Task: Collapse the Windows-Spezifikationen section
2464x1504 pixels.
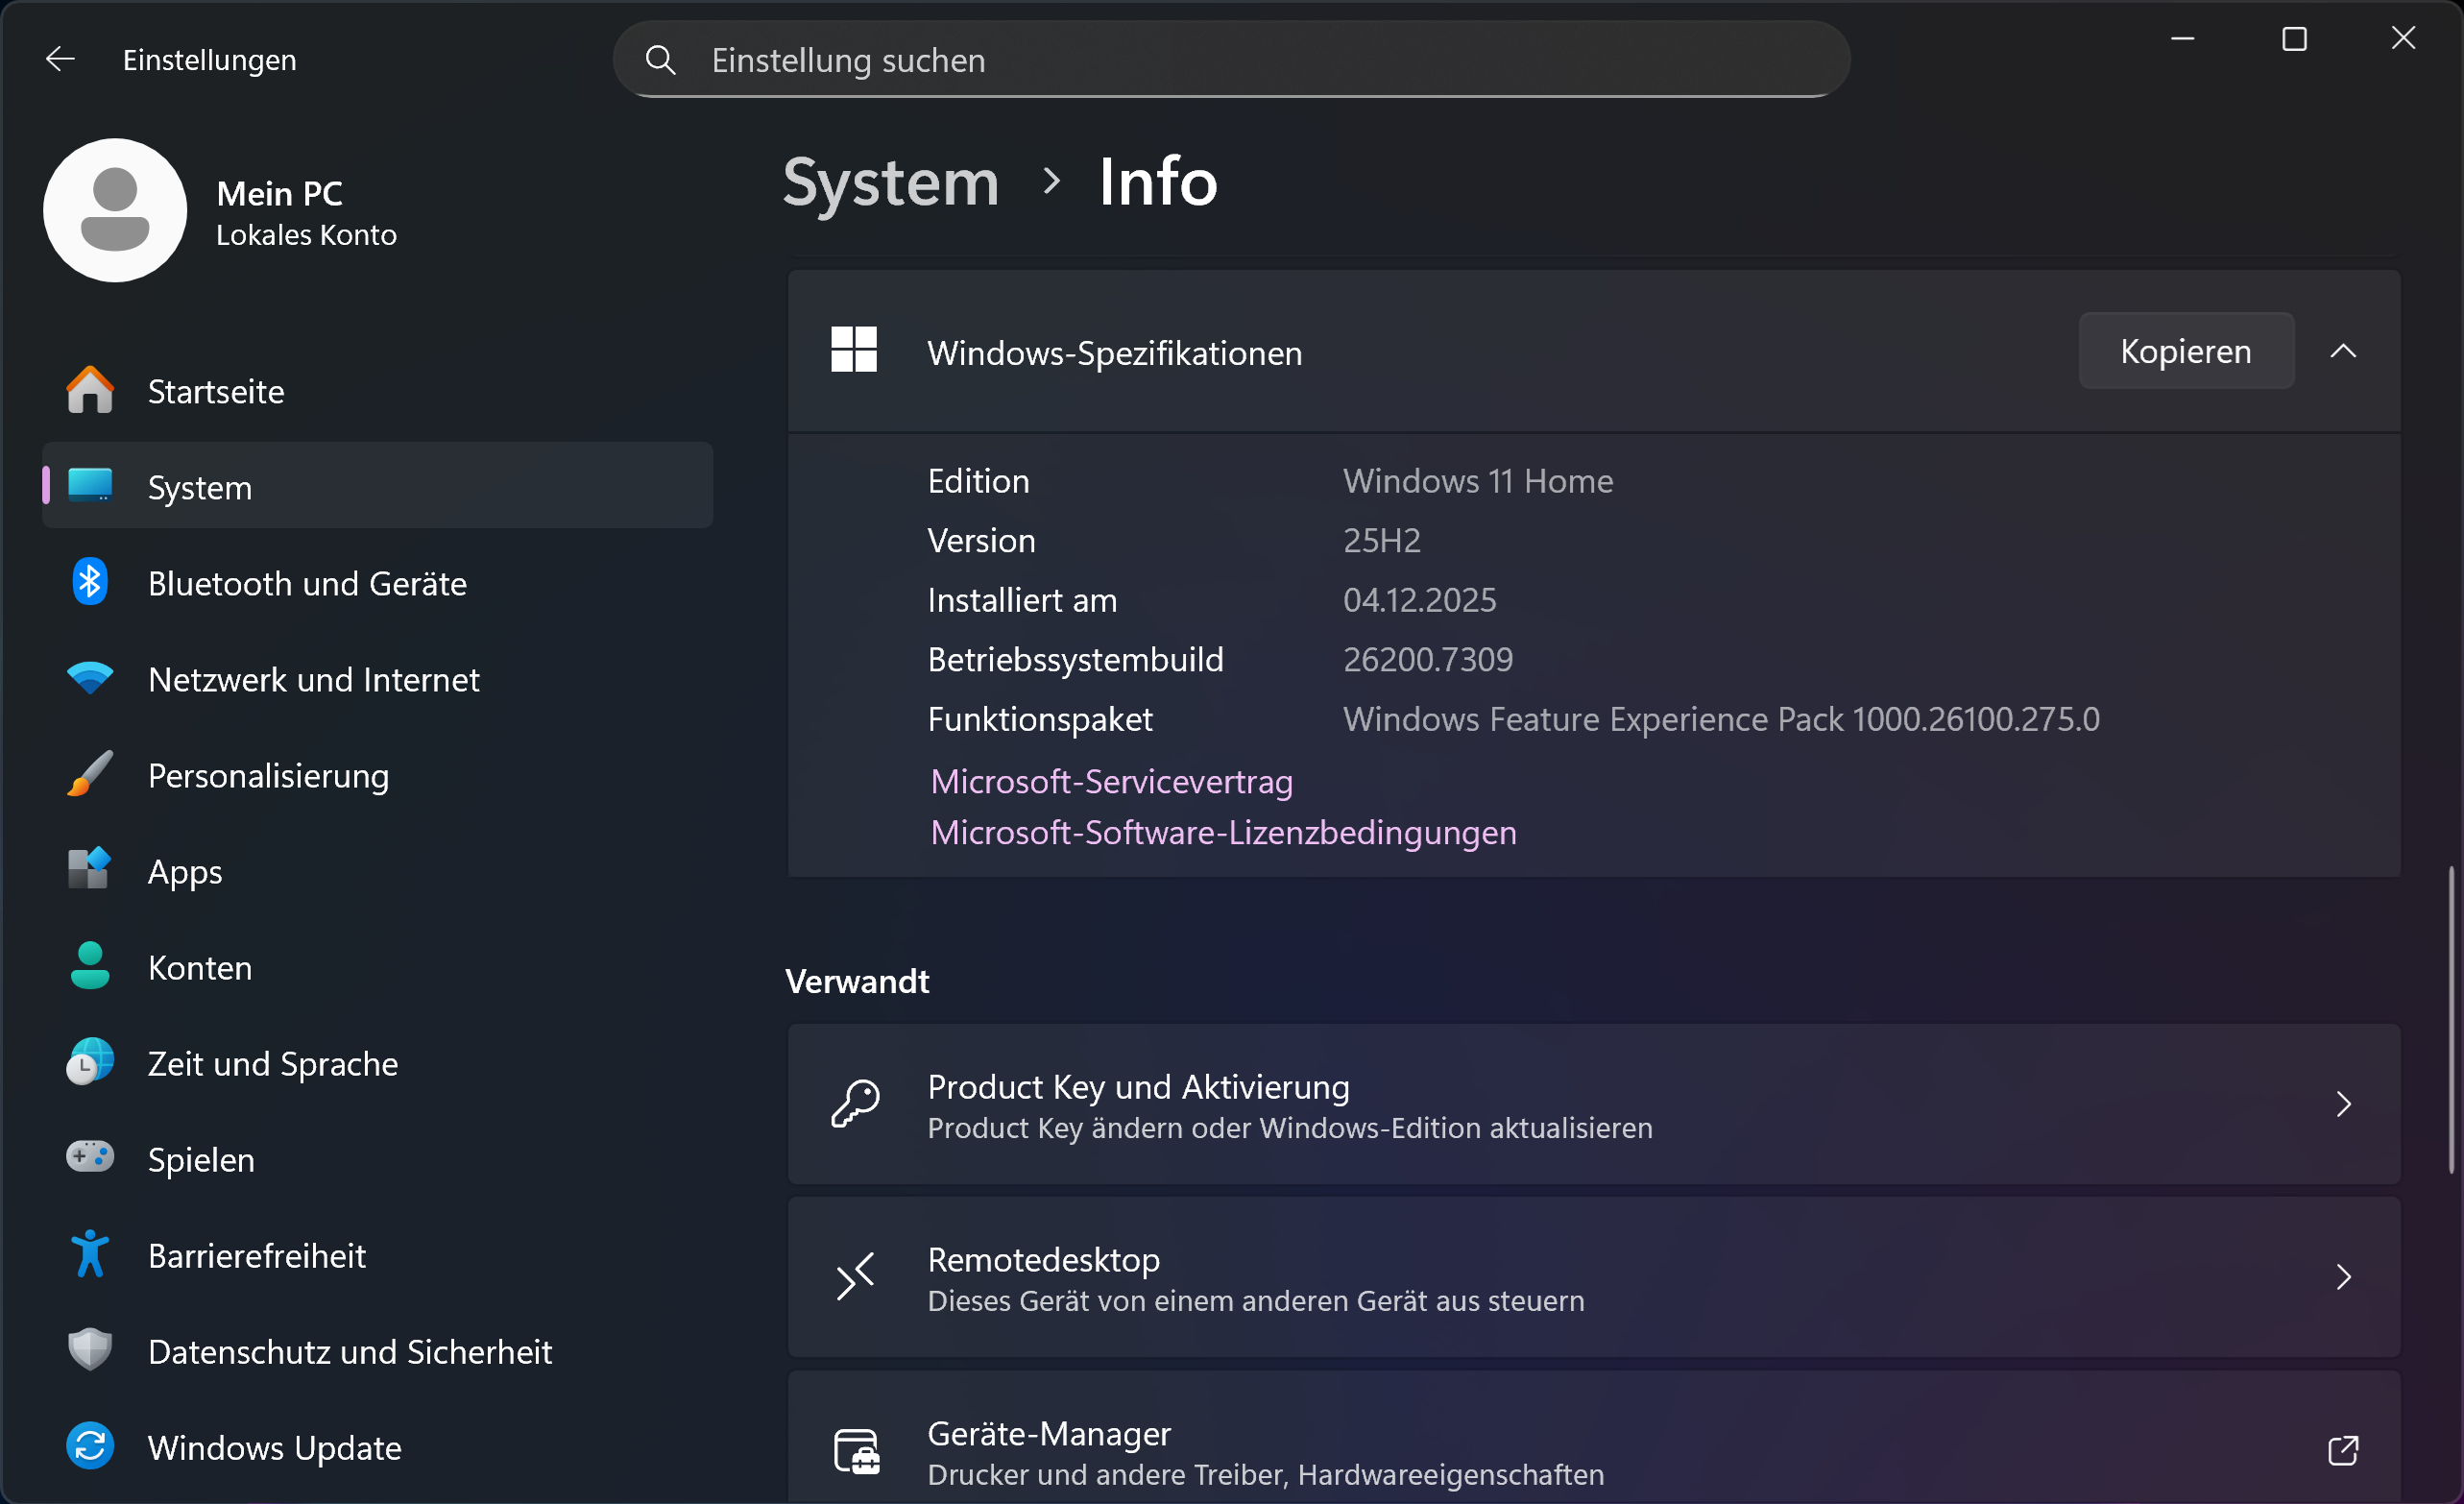Action: click(2343, 351)
